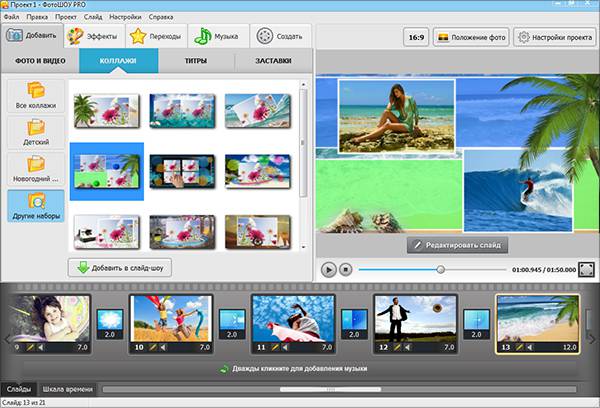Open transition between slides 11 and 12
Image resolution: width=600 pixels, height=408 pixels.
(x=354, y=324)
